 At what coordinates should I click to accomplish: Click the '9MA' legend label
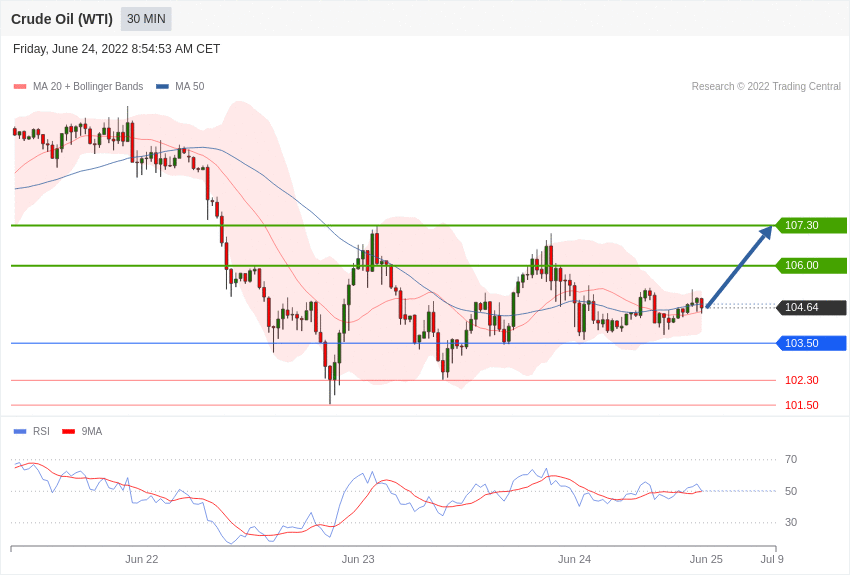pyautogui.click(x=92, y=431)
